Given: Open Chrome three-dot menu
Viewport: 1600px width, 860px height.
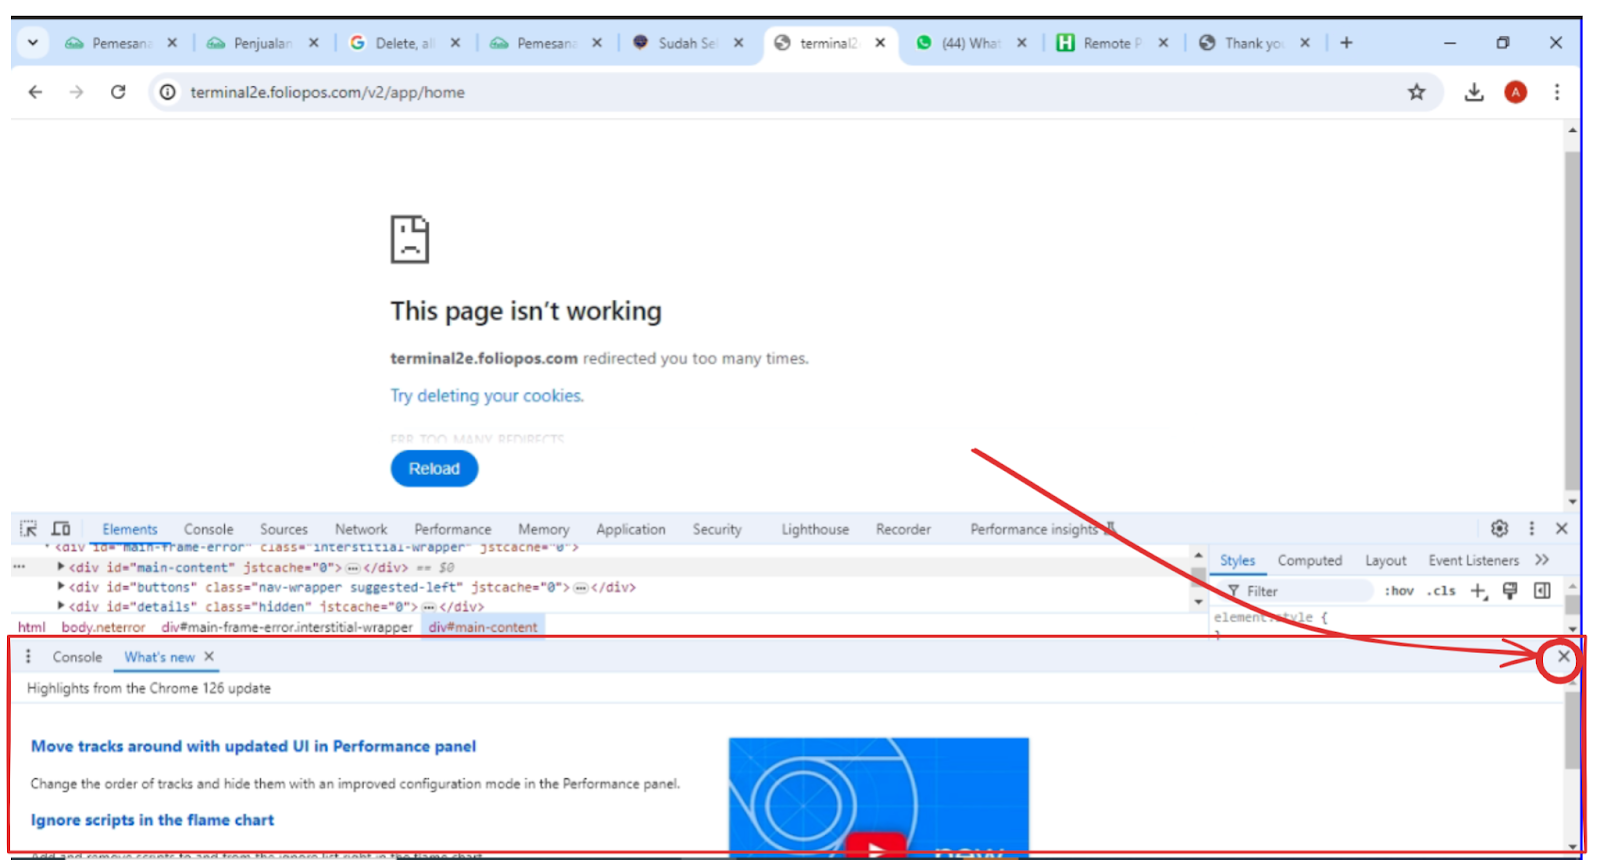Looking at the screenshot, I should (x=1557, y=92).
